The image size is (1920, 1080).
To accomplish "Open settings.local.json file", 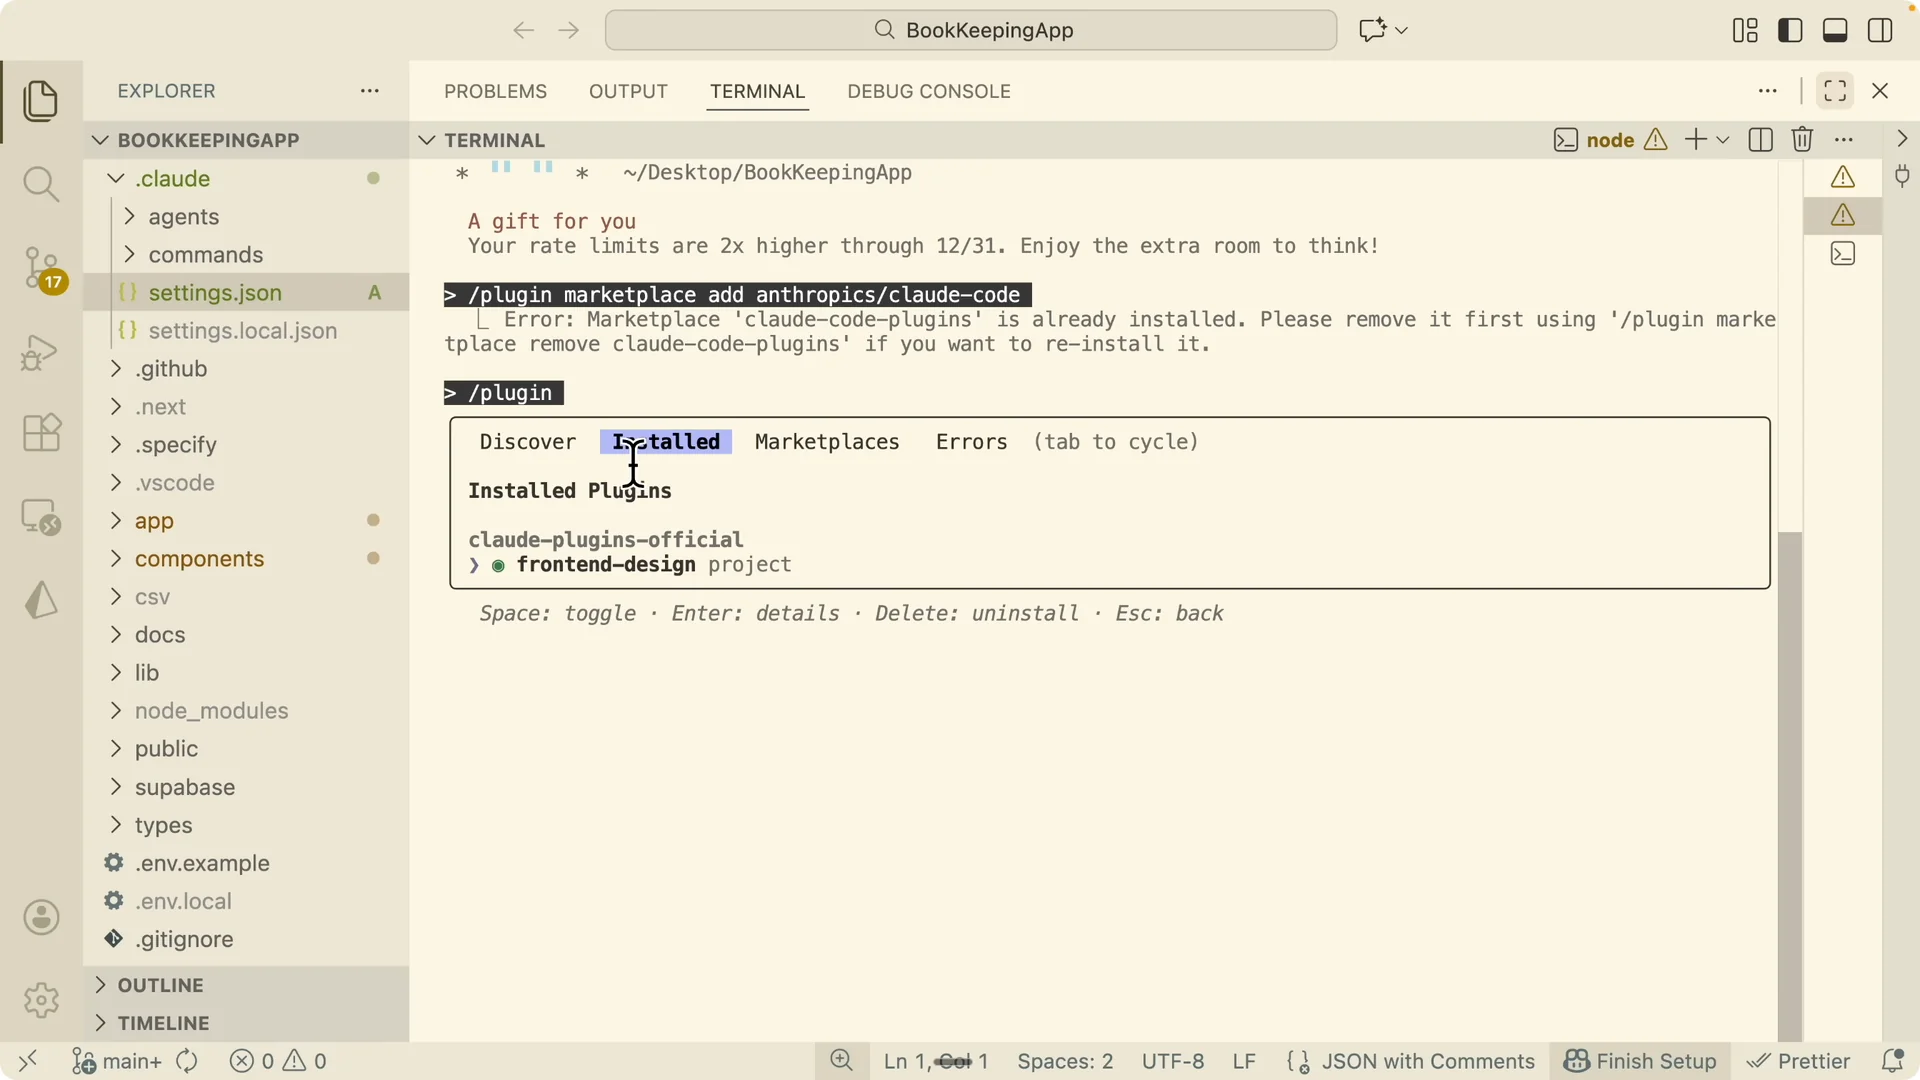I will [242, 331].
